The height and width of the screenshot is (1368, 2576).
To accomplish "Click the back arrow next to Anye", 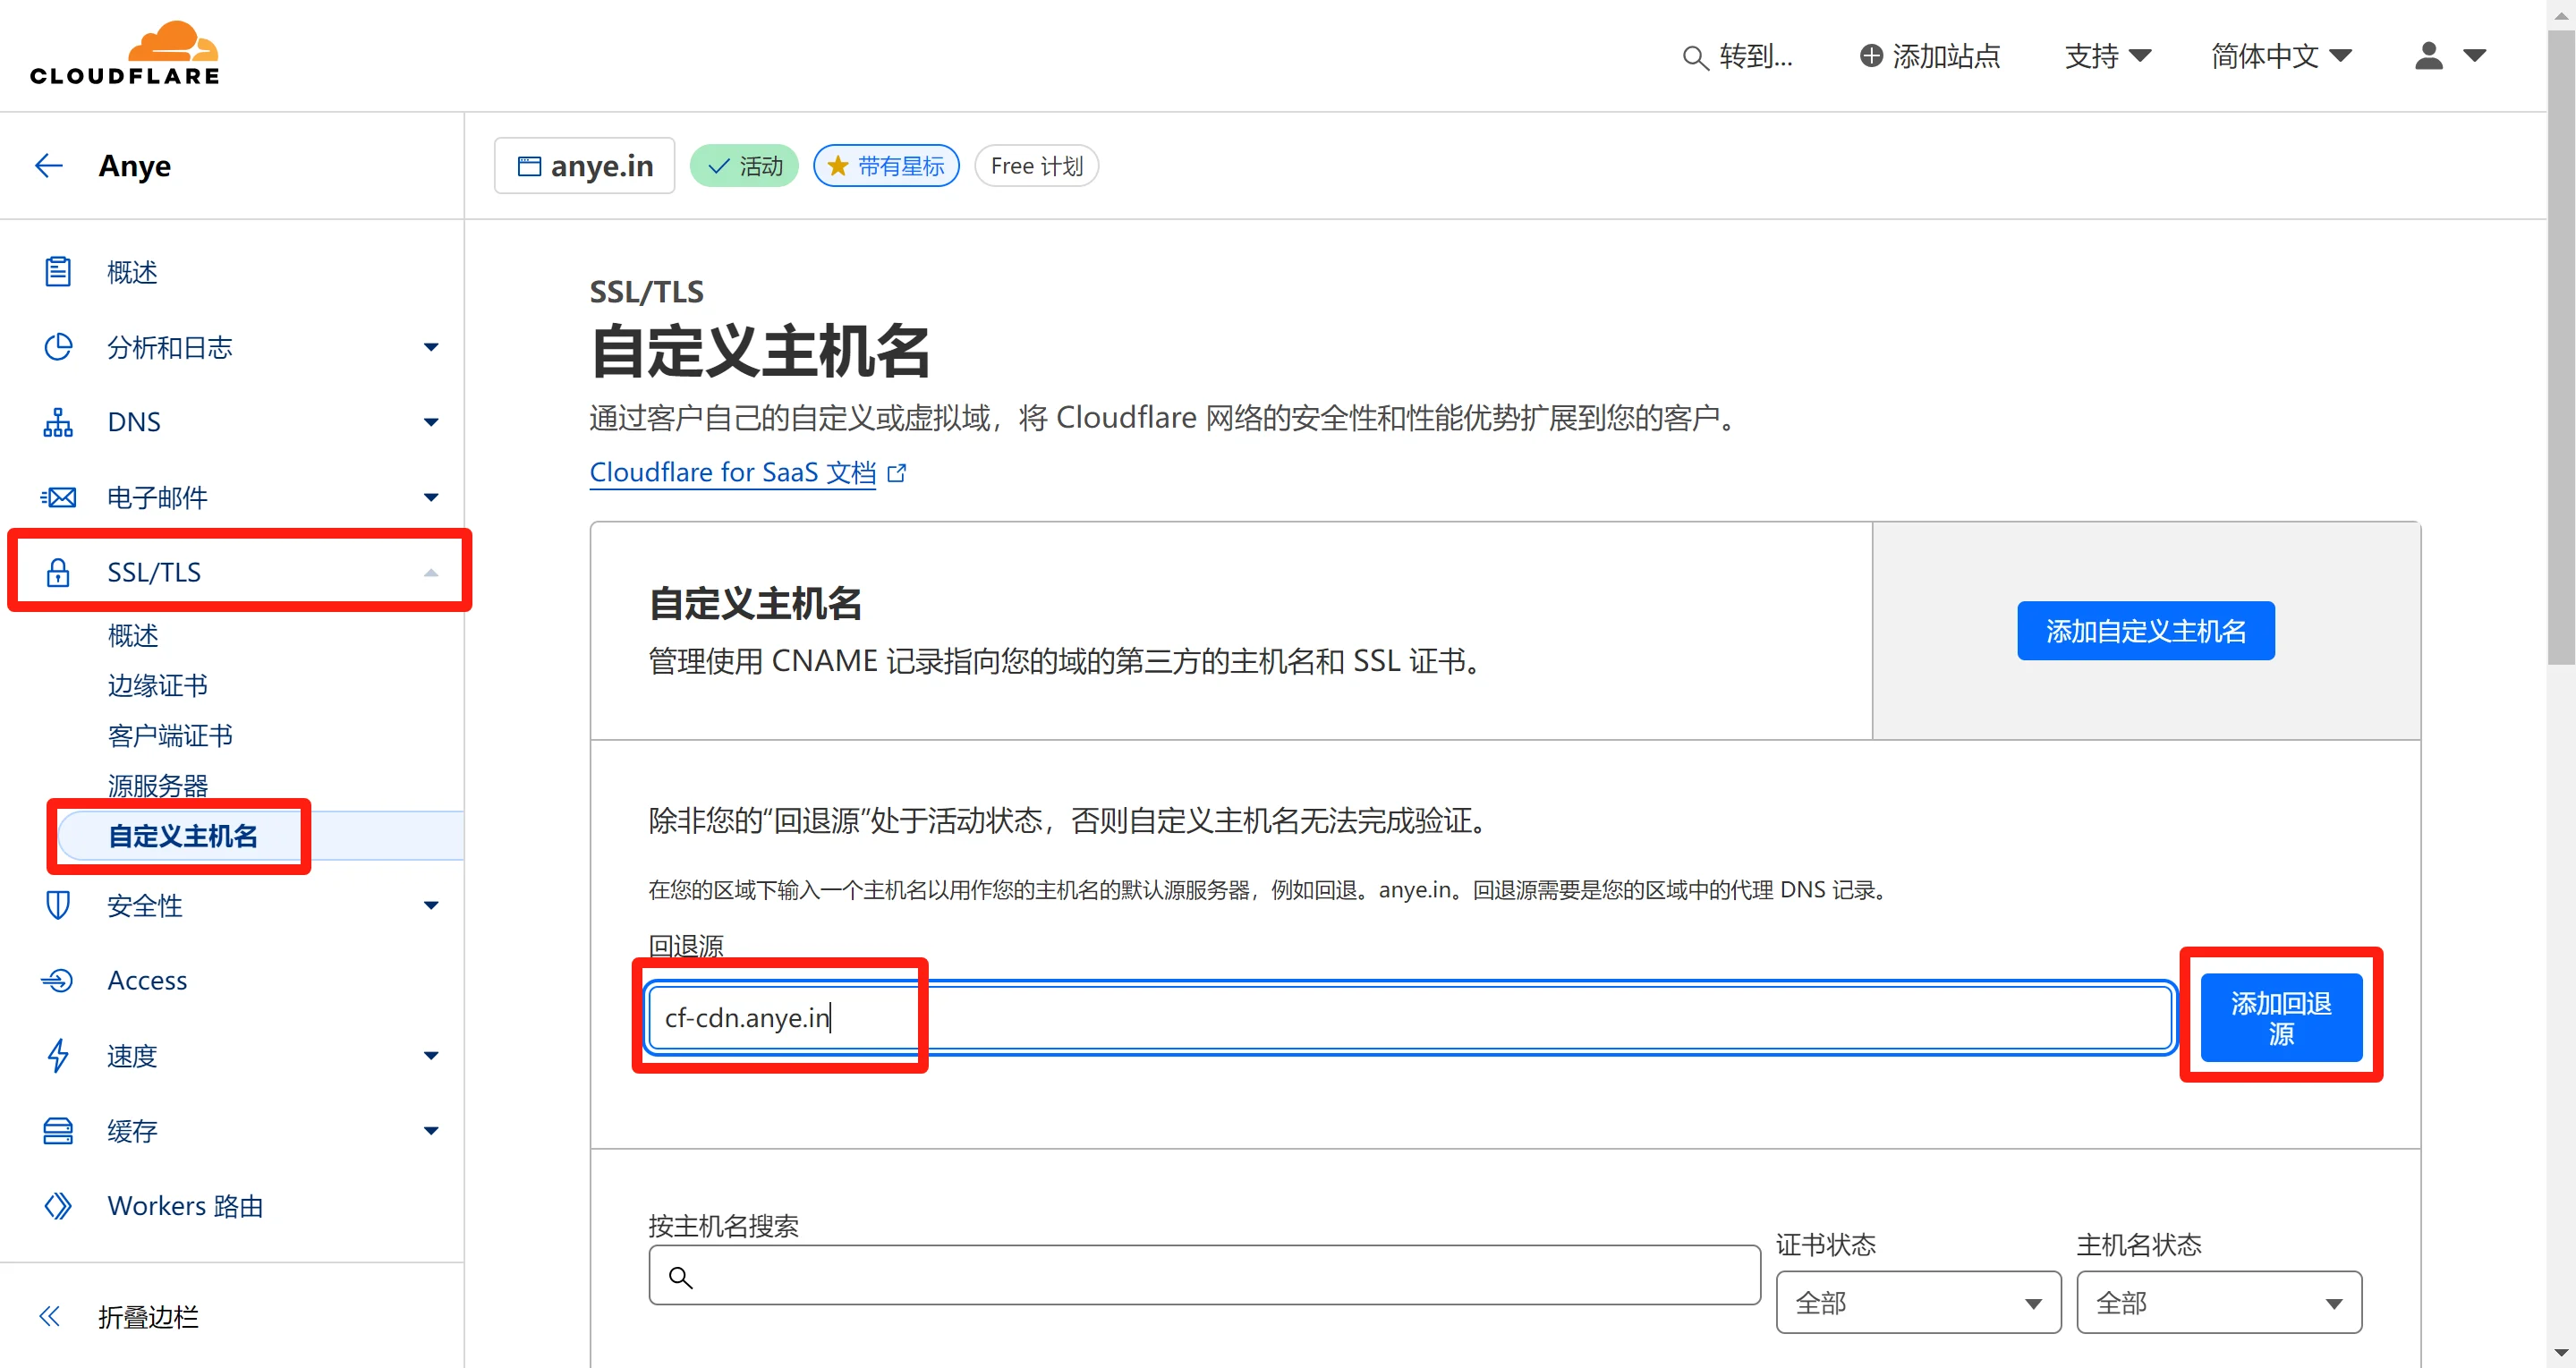I will (49, 165).
